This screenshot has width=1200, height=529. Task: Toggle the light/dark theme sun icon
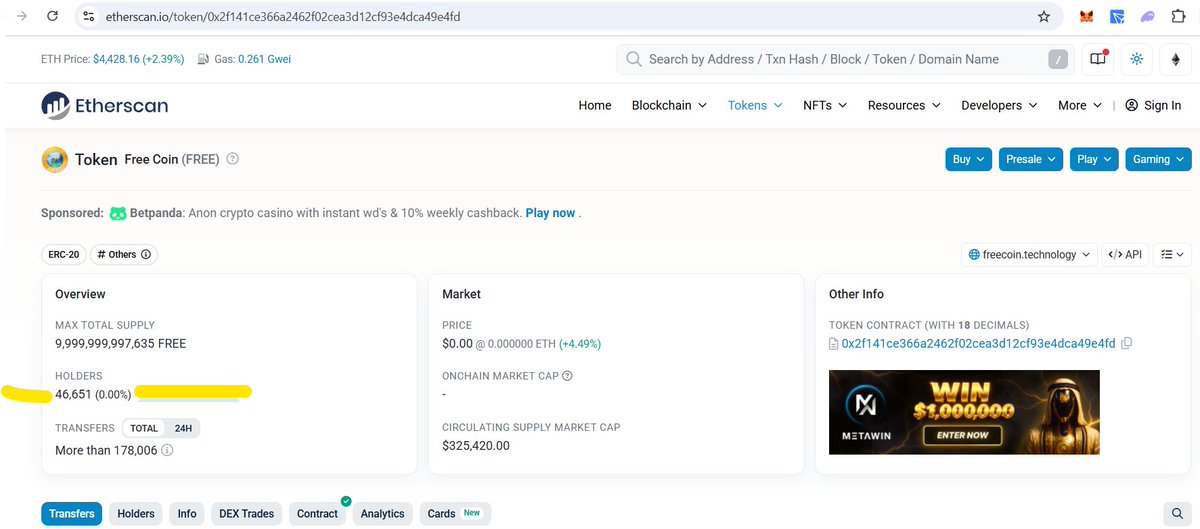[1136, 59]
